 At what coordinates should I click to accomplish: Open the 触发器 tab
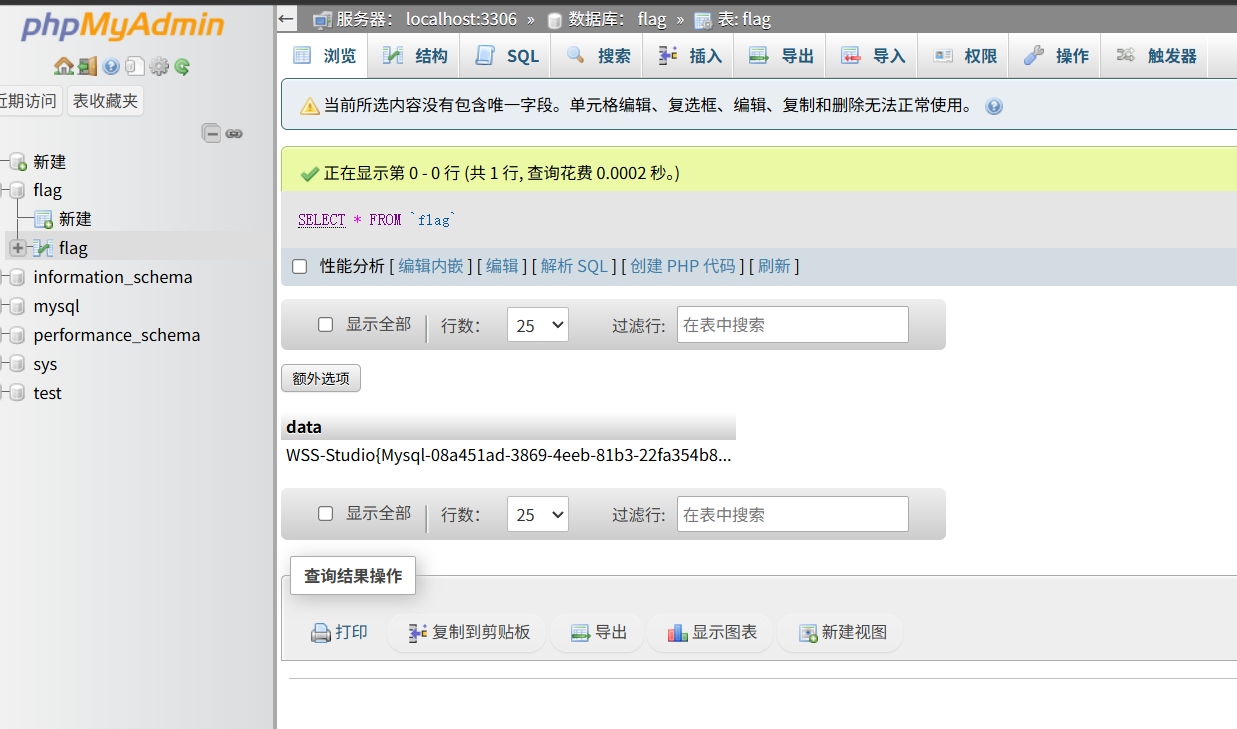click(x=1156, y=56)
